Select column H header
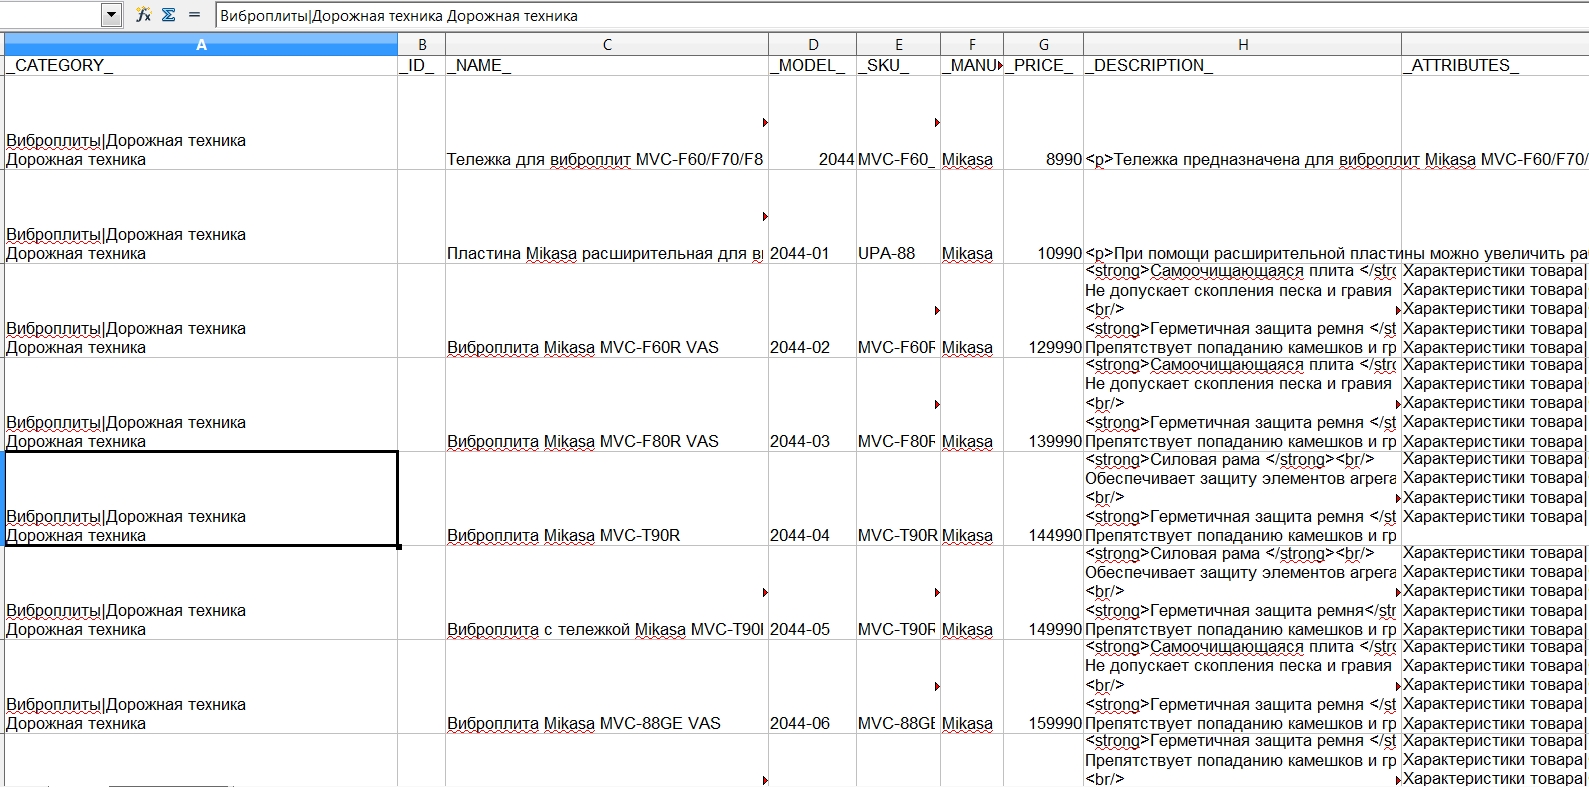Image resolution: width=1589 pixels, height=787 pixels. [1243, 45]
